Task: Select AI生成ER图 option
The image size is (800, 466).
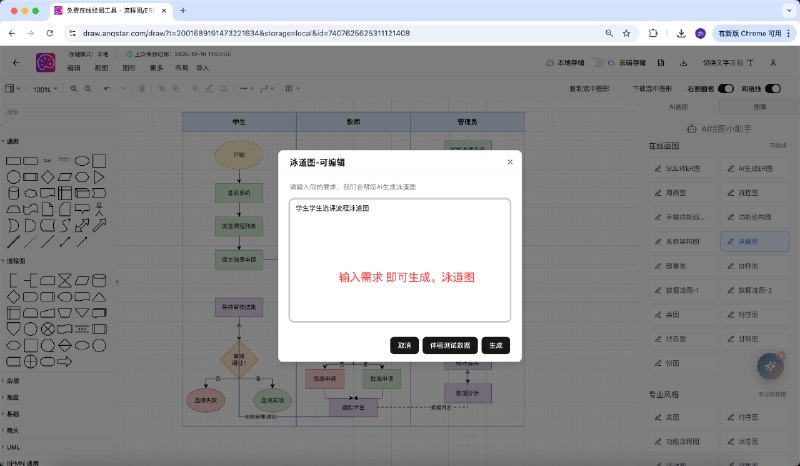Action: pyautogui.click(x=755, y=168)
